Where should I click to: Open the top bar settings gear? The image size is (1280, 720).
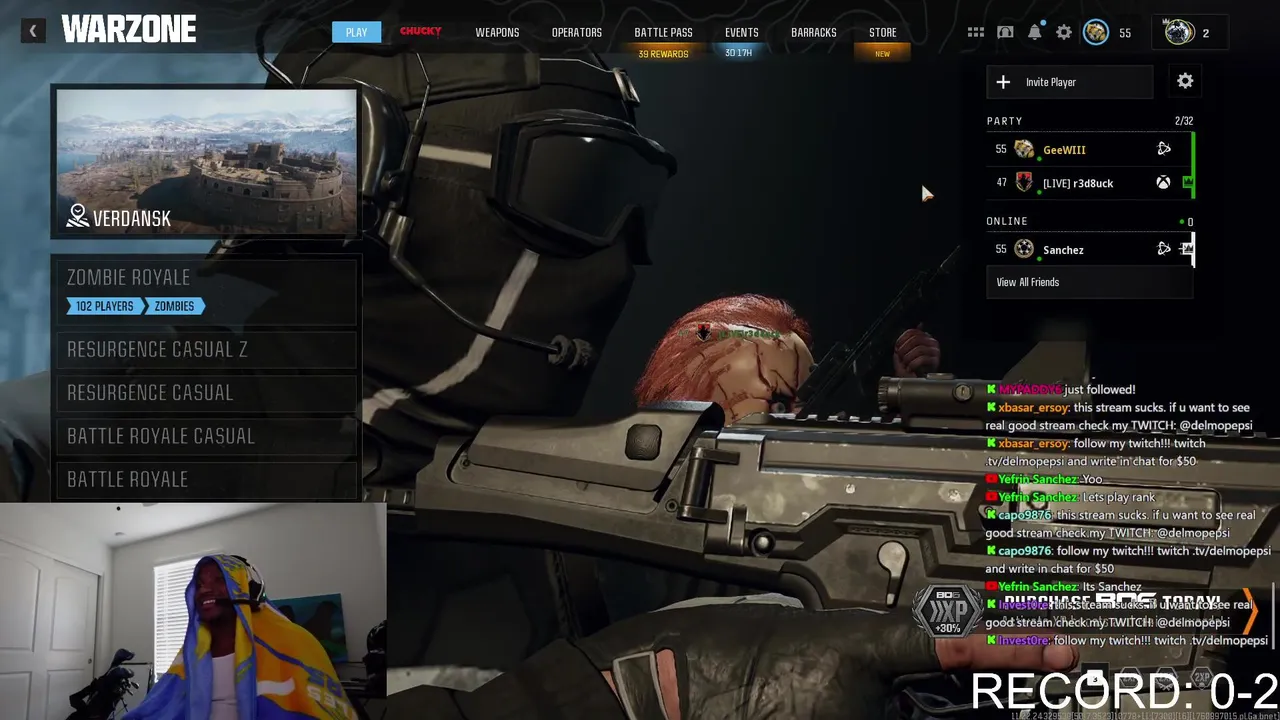[1064, 32]
